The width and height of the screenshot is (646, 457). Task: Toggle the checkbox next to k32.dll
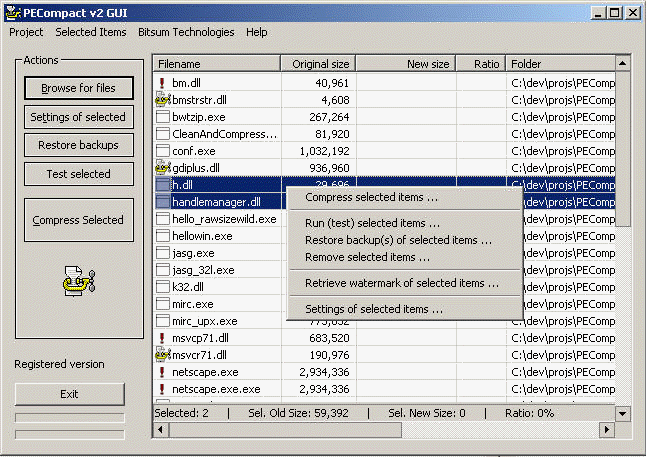tap(163, 287)
